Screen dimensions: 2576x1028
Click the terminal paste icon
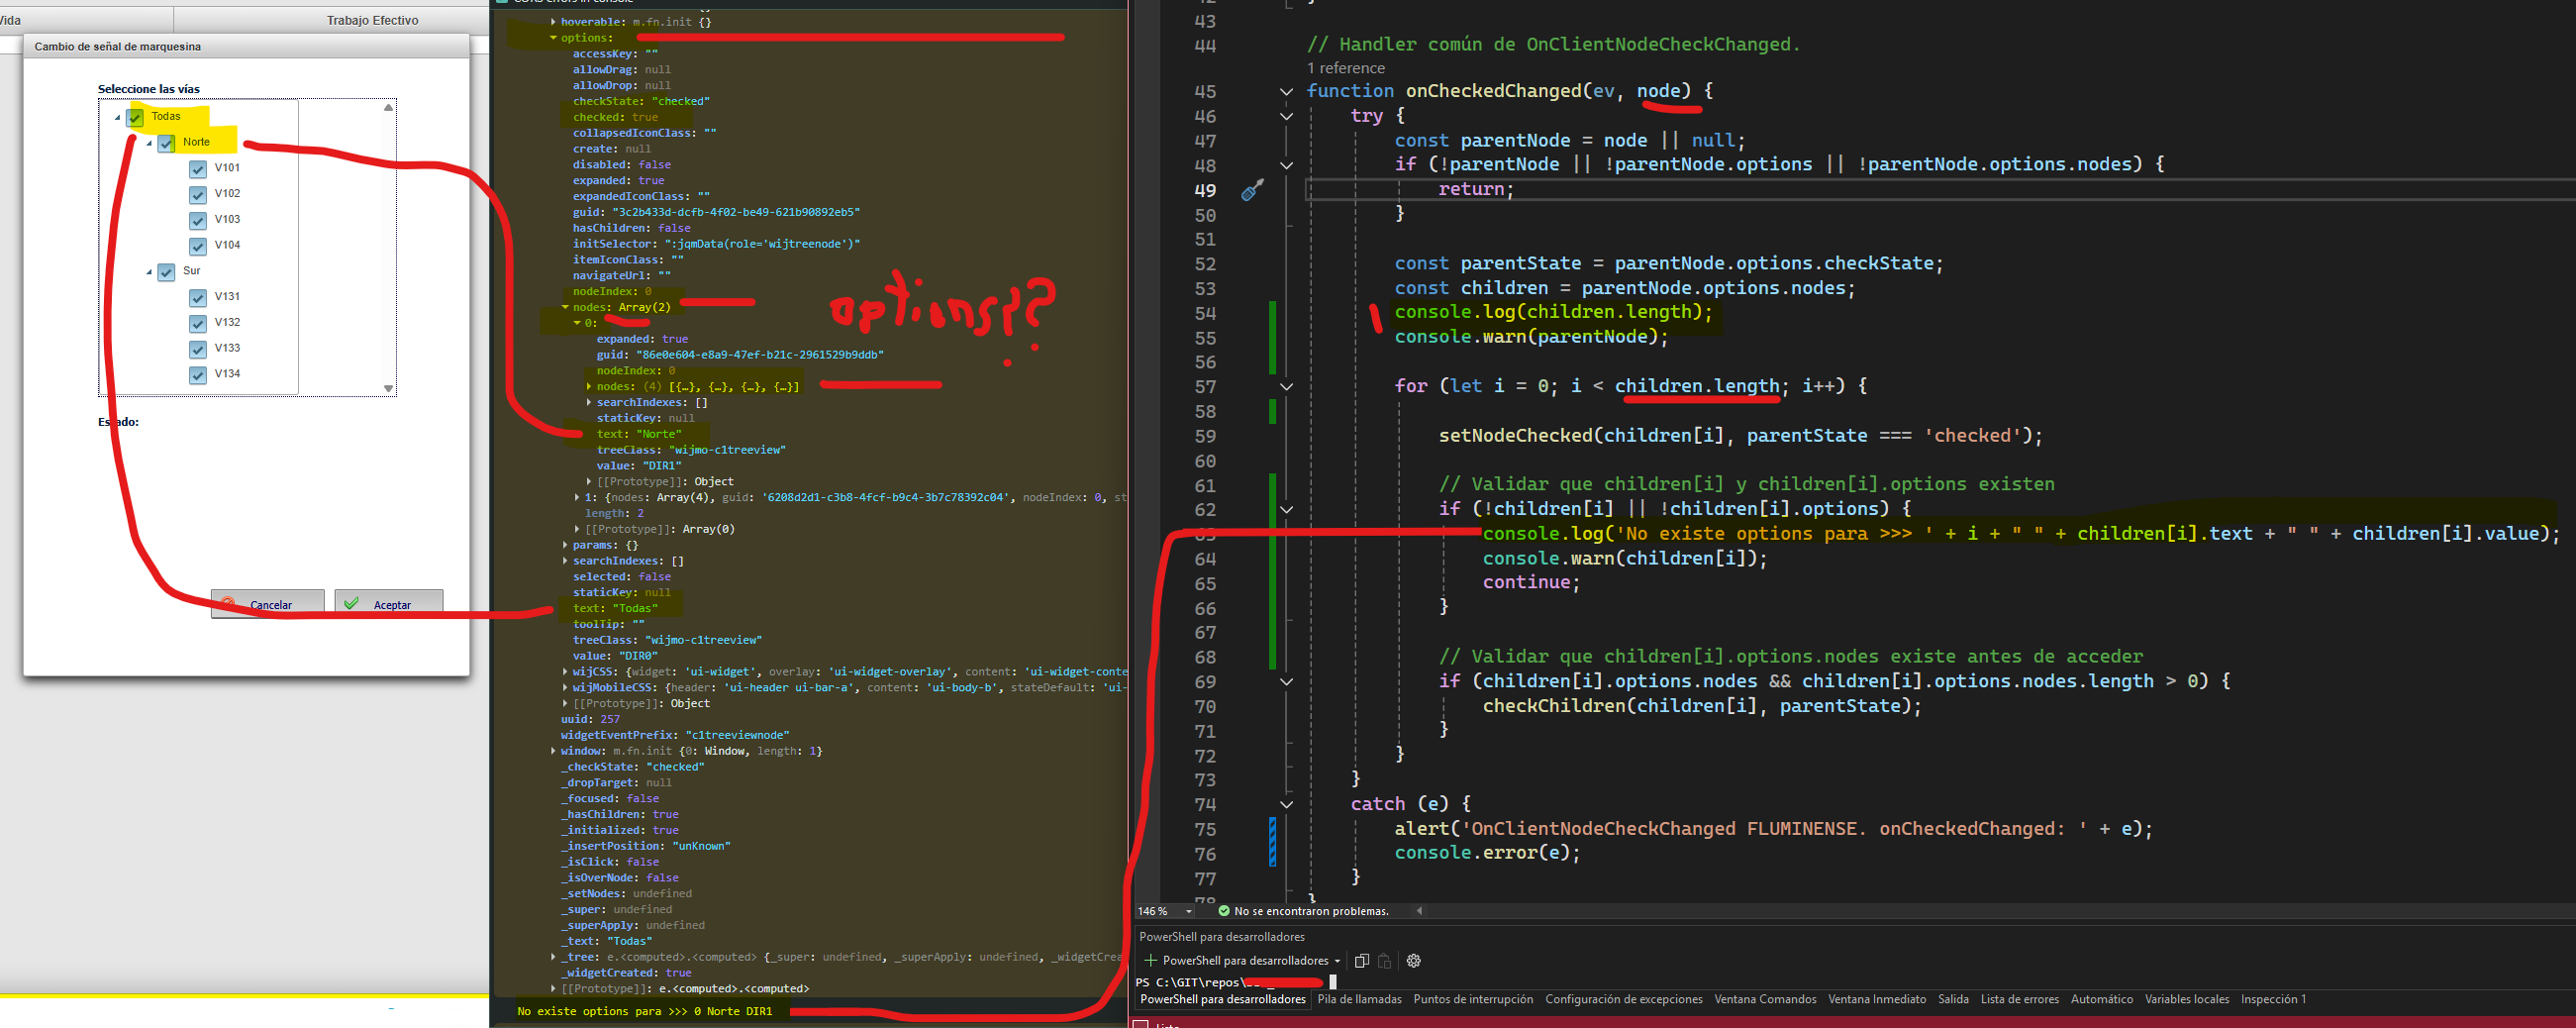click(x=1384, y=961)
